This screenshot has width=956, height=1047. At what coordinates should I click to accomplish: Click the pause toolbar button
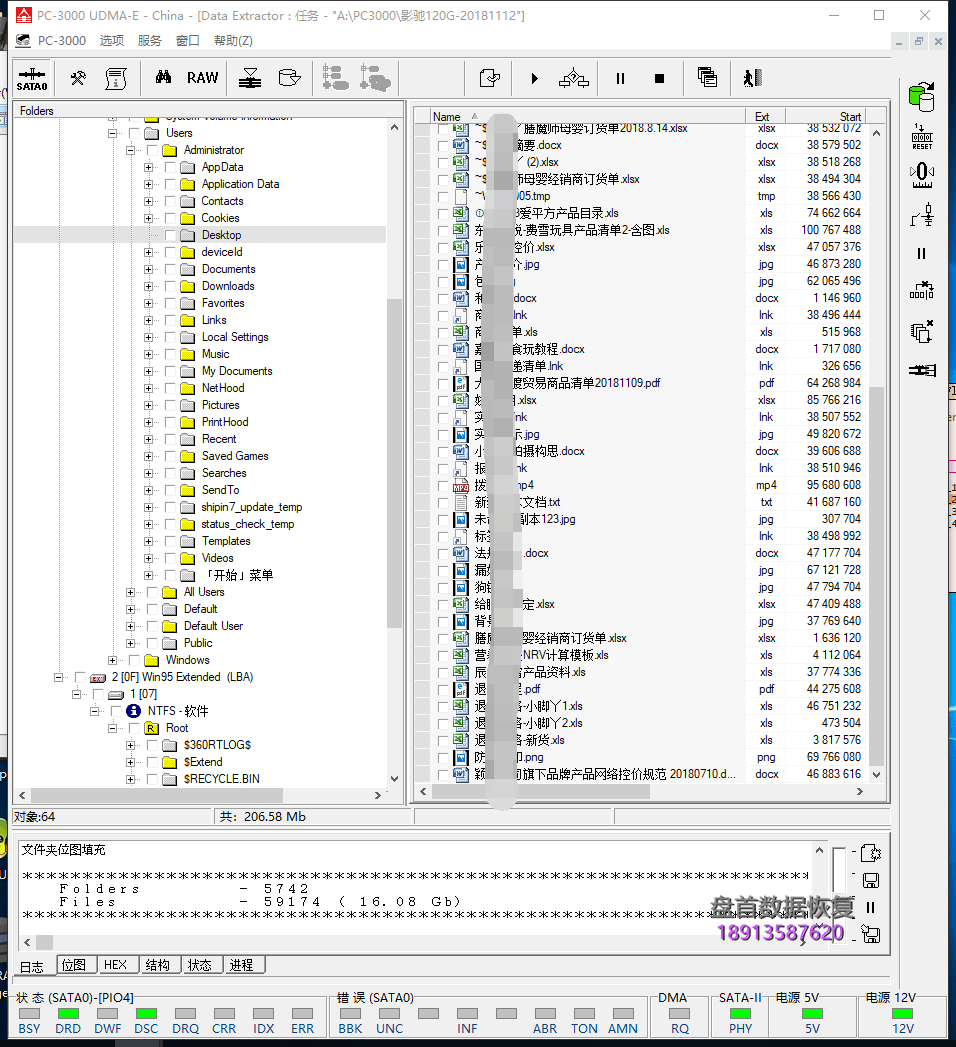pos(620,79)
